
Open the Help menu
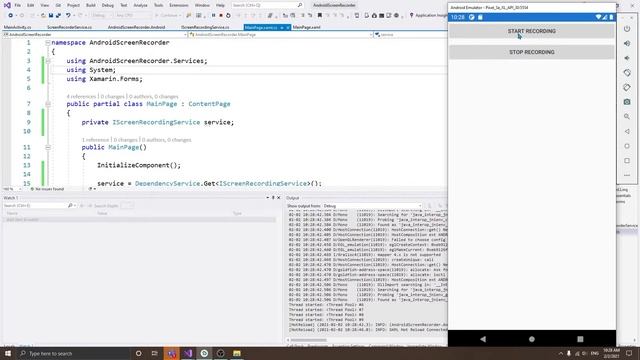point(220,5)
